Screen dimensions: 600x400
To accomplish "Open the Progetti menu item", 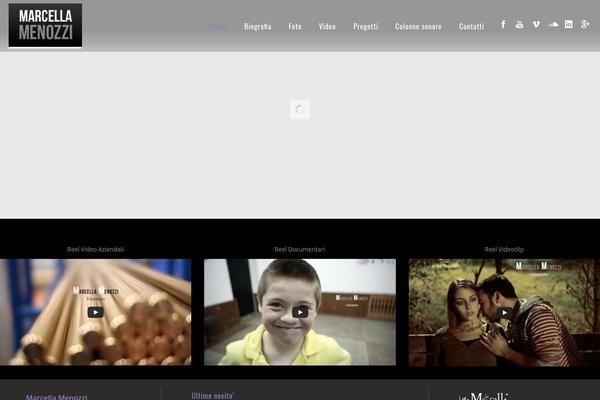I will (x=365, y=26).
